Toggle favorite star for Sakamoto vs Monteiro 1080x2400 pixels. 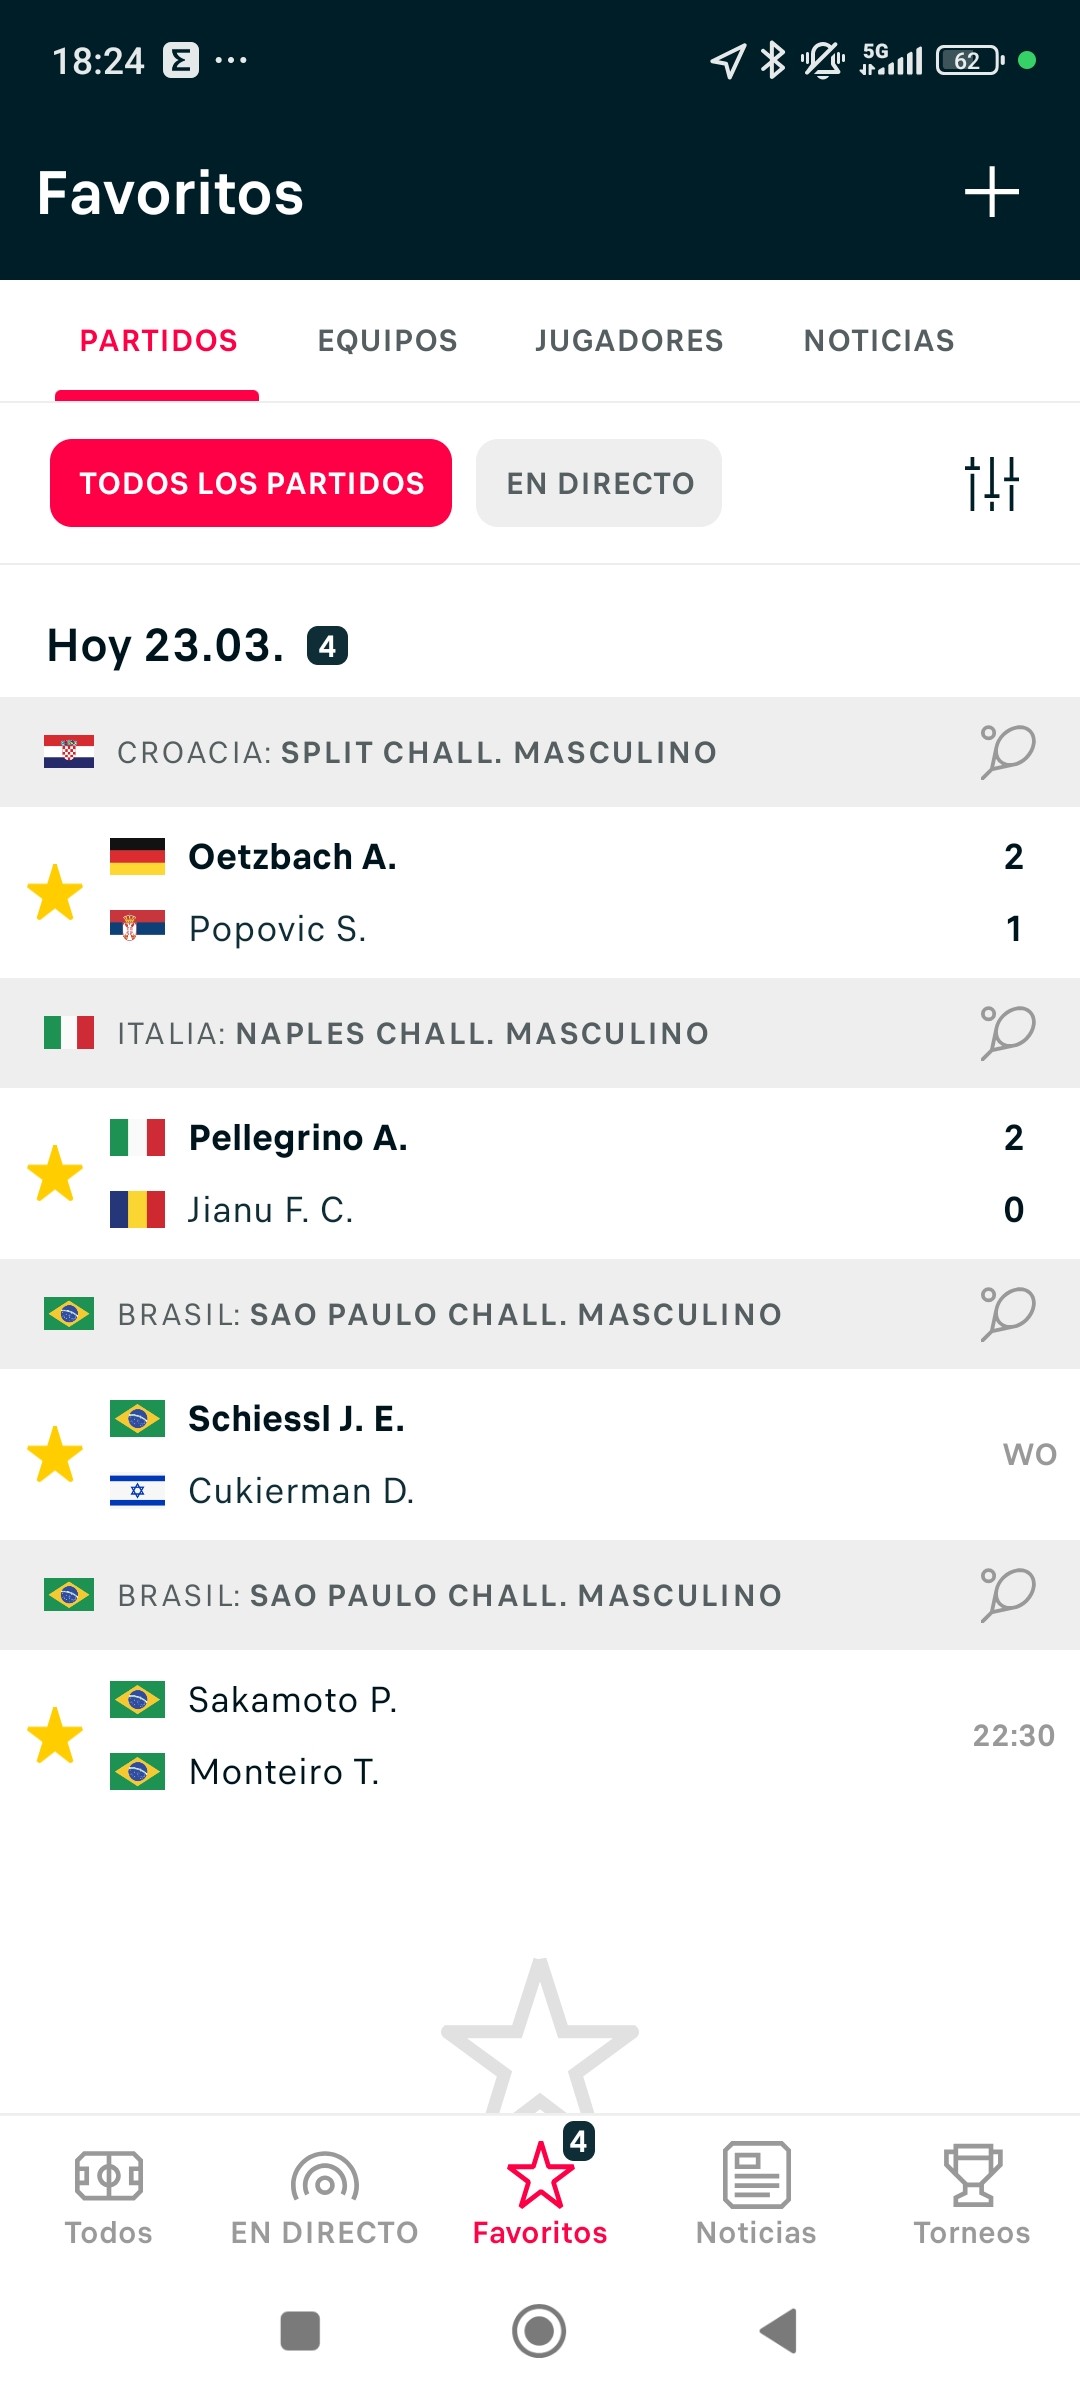click(55, 1735)
